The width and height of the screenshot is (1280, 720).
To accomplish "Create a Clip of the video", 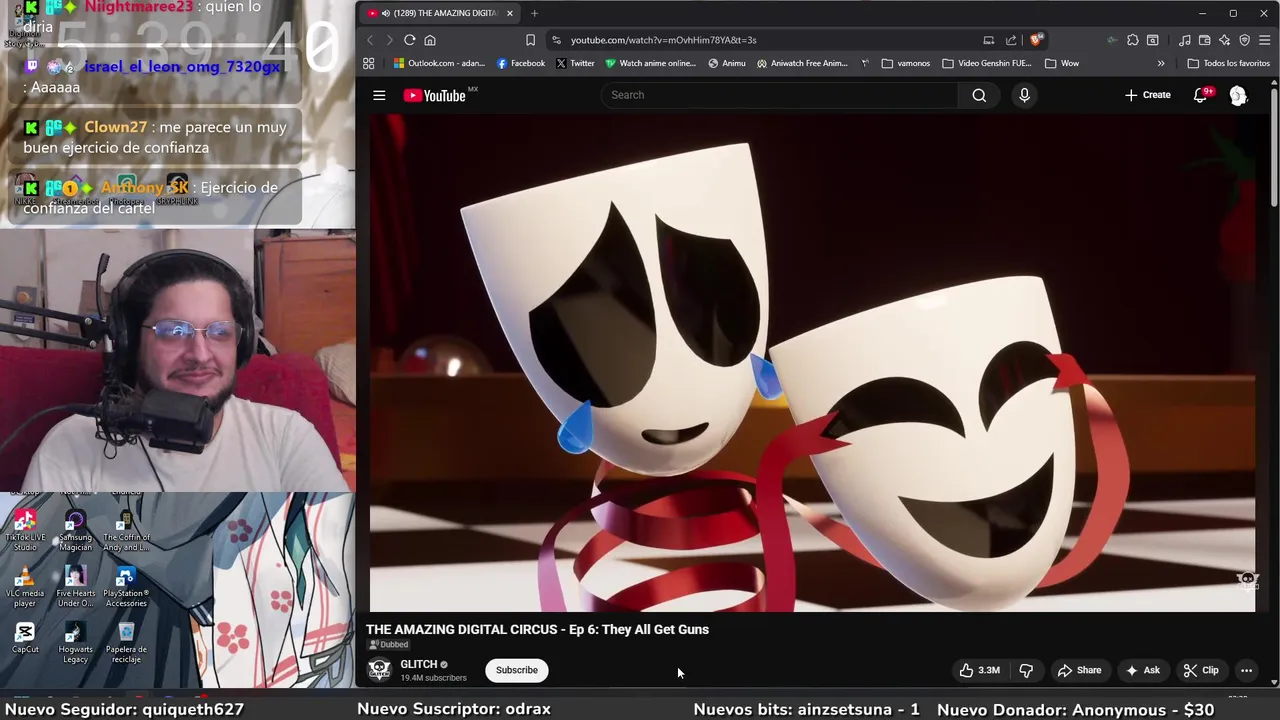I will (1201, 670).
